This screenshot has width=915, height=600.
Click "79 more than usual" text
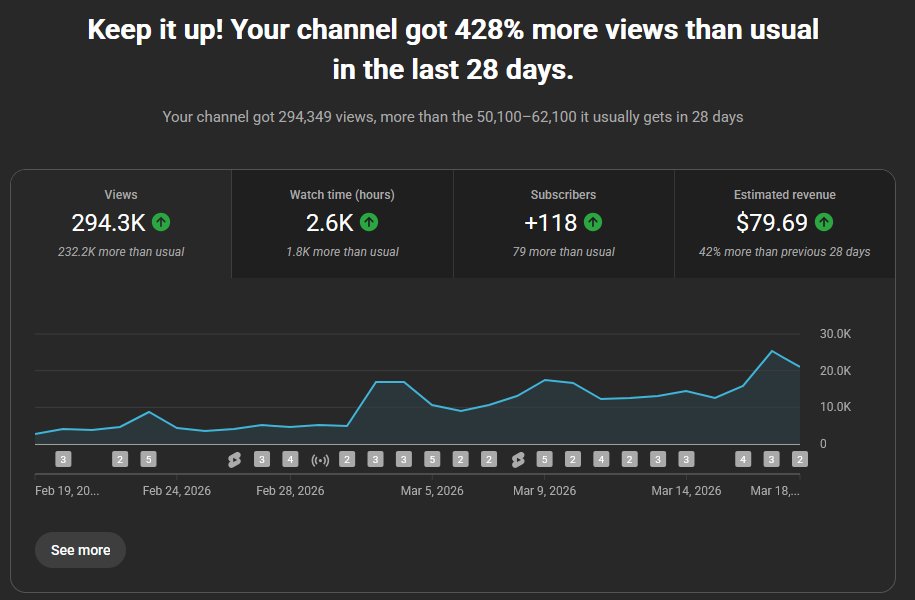tap(563, 252)
